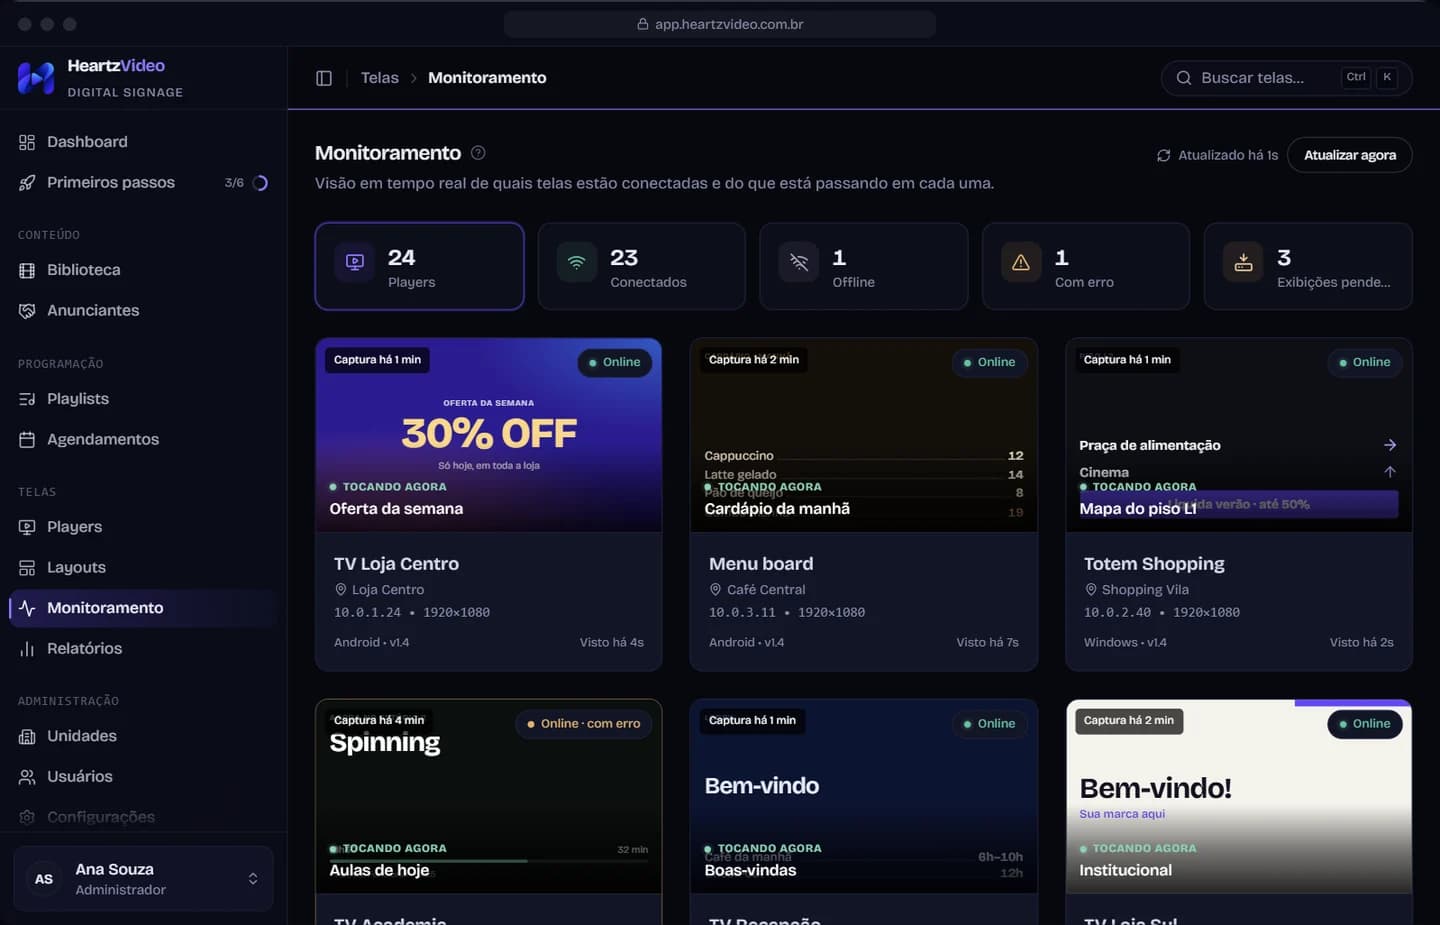
Task: Click the monitor icon on Players card
Action: click(x=355, y=262)
